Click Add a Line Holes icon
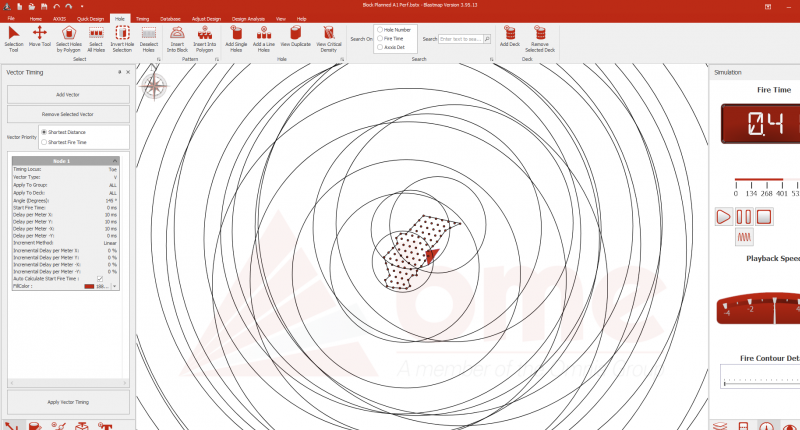 coord(265,38)
